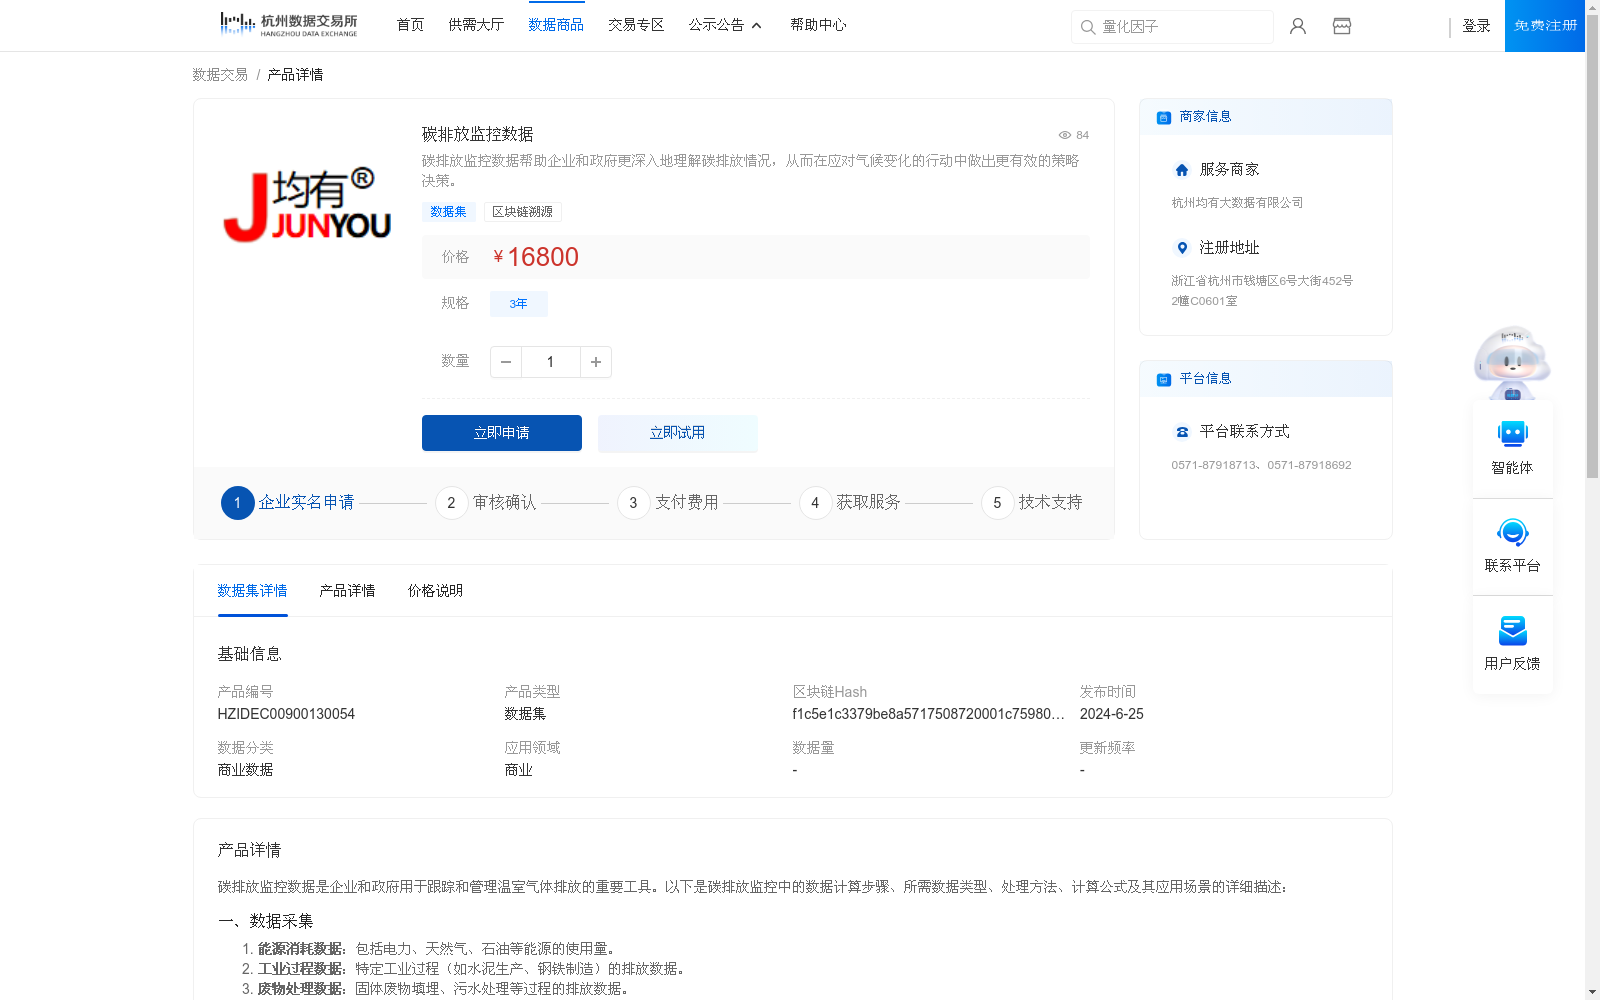This screenshot has width=1600, height=1000.
Task: Click the JUNYOU product logo image
Action: click(x=307, y=205)
